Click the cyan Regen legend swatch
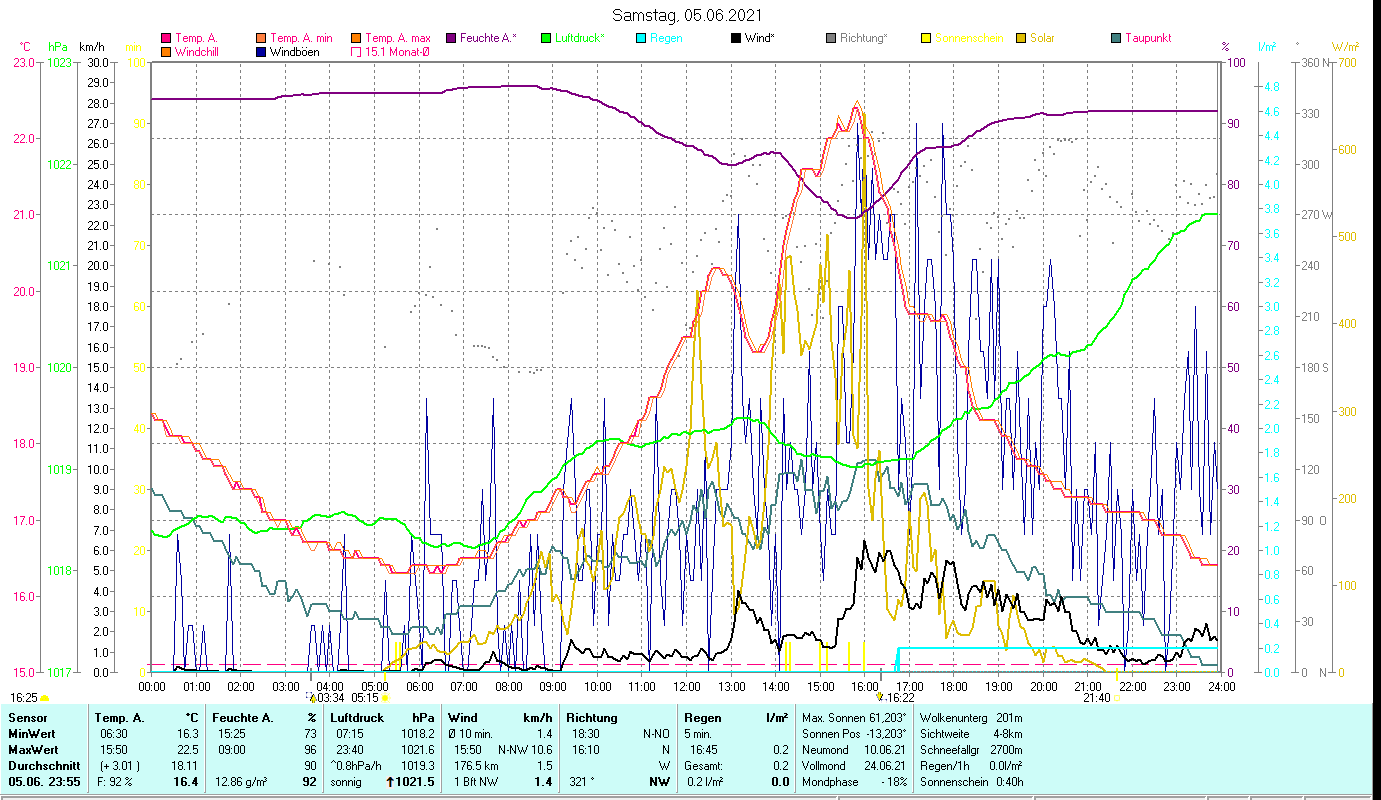Image resolution: width=1381 pixels, height=800 pixels. click(640, 38)
